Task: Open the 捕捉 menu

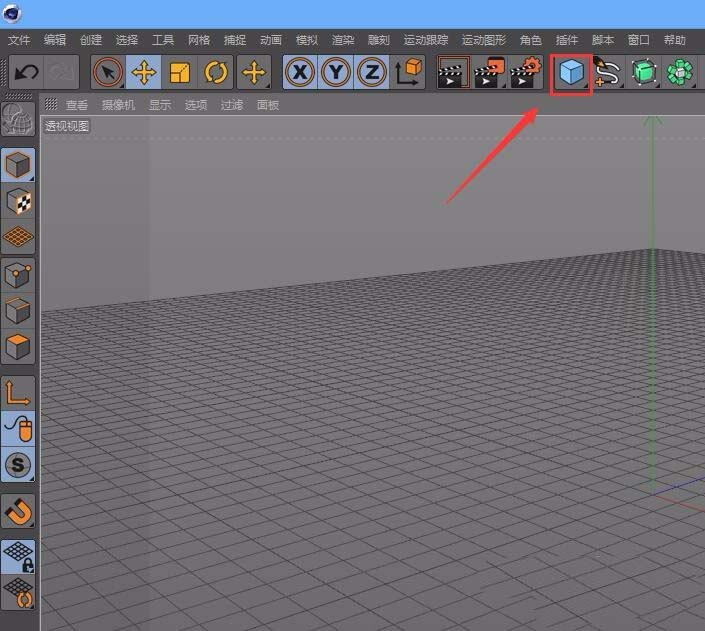Action: coord(235,40)
